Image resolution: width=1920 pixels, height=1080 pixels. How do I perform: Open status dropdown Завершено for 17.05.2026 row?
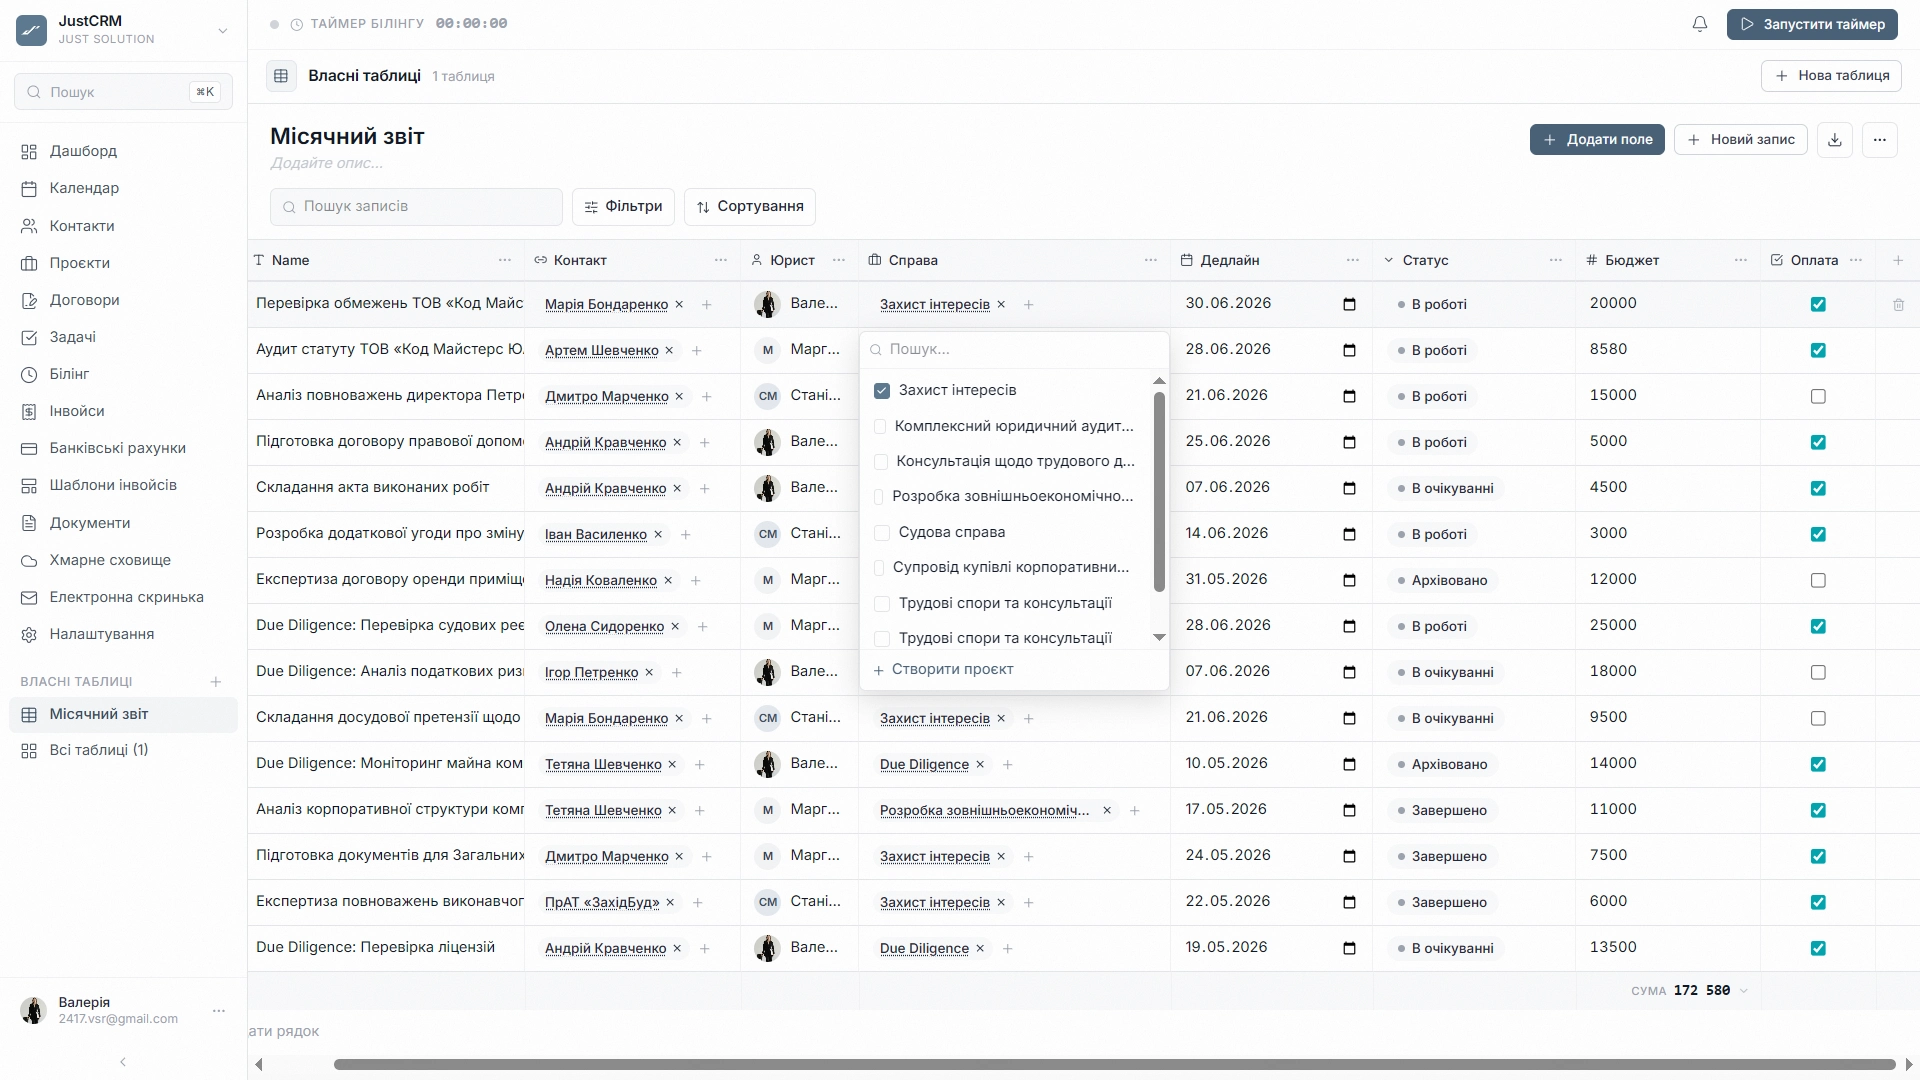(x=1442, y=810)
